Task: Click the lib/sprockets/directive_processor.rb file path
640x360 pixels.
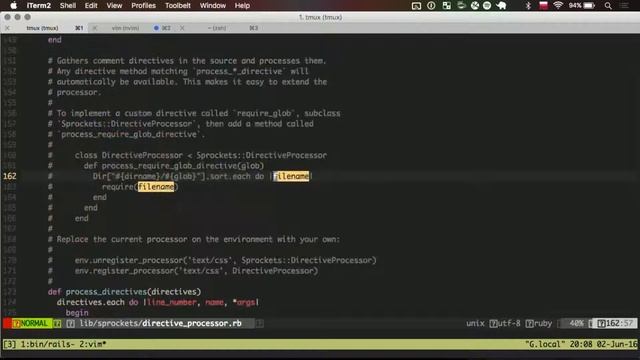Action: pos(160,323)
